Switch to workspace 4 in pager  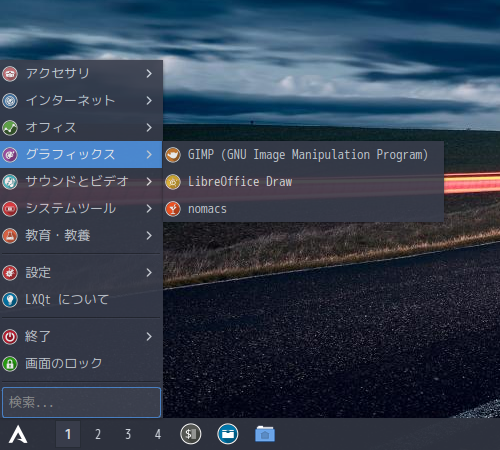(158, 434)
